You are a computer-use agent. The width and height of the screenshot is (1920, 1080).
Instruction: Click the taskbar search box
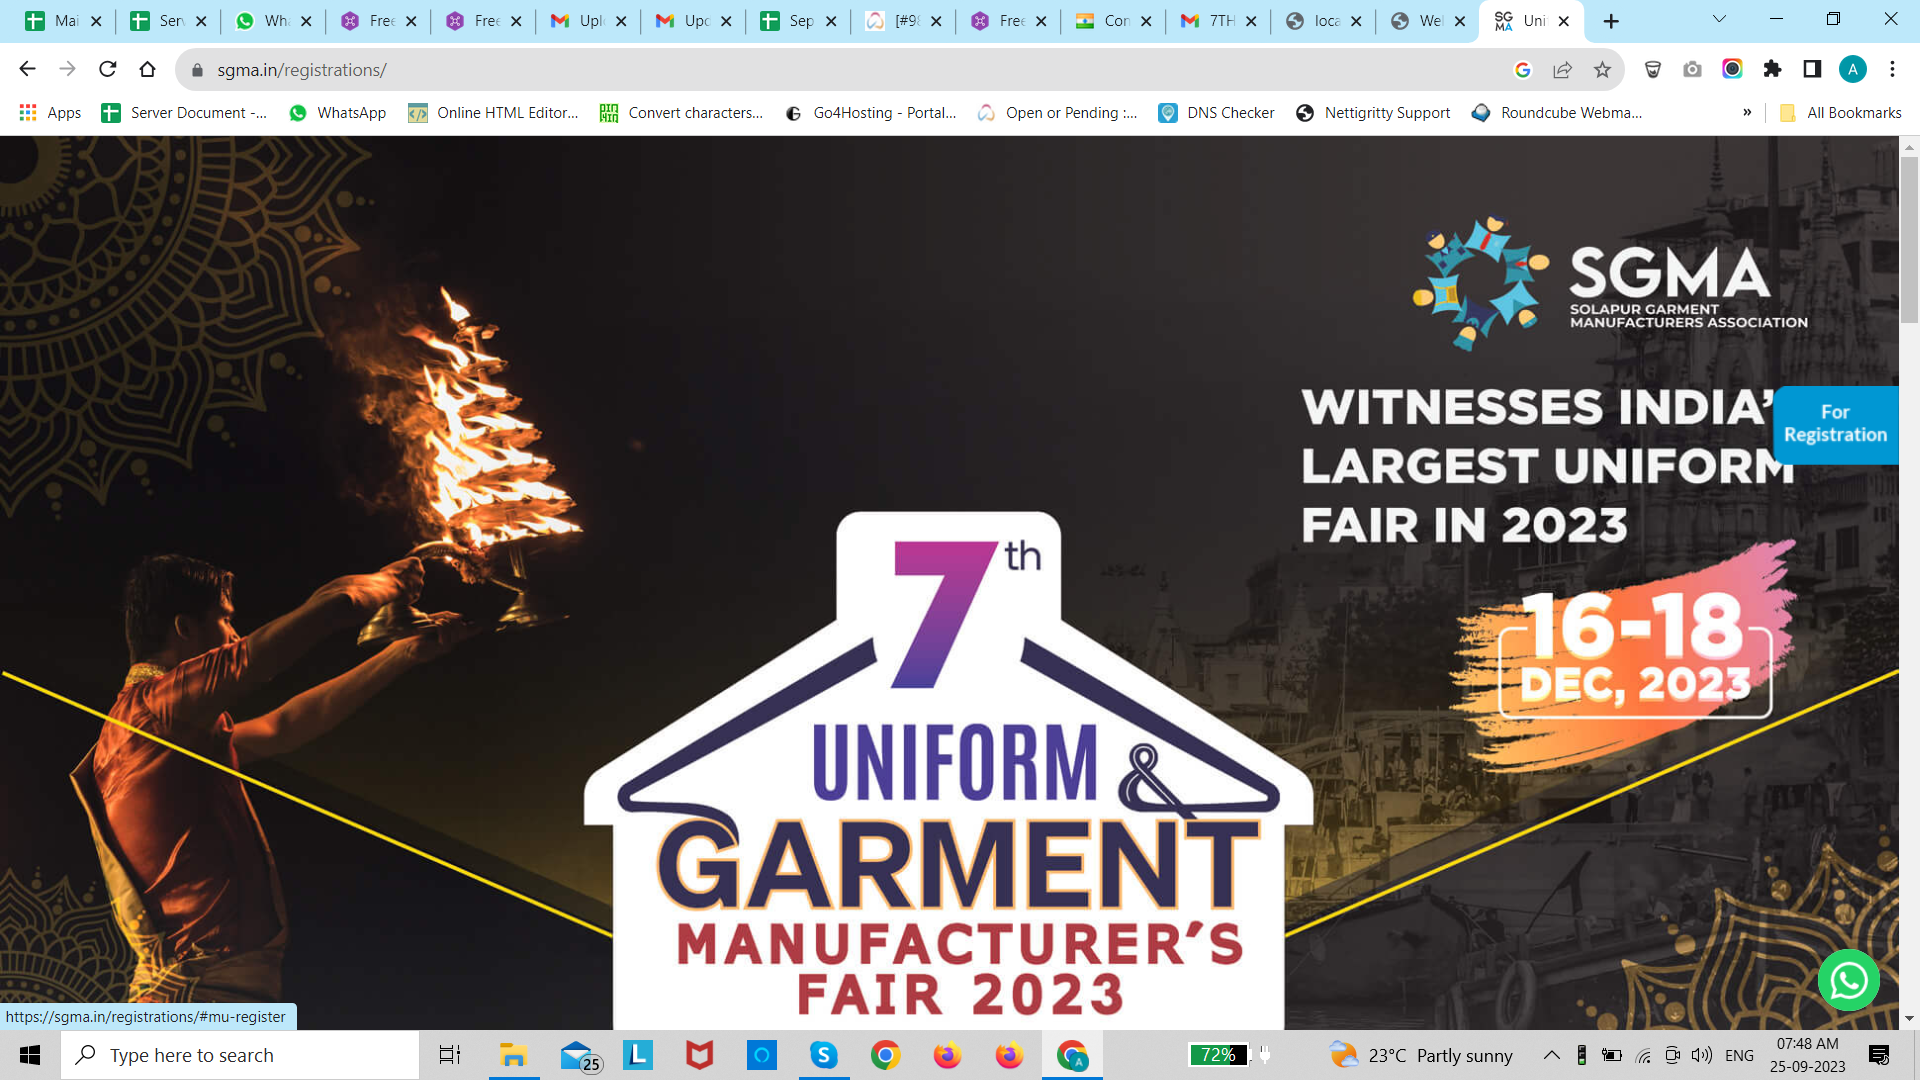click(x=240, y=1055)
